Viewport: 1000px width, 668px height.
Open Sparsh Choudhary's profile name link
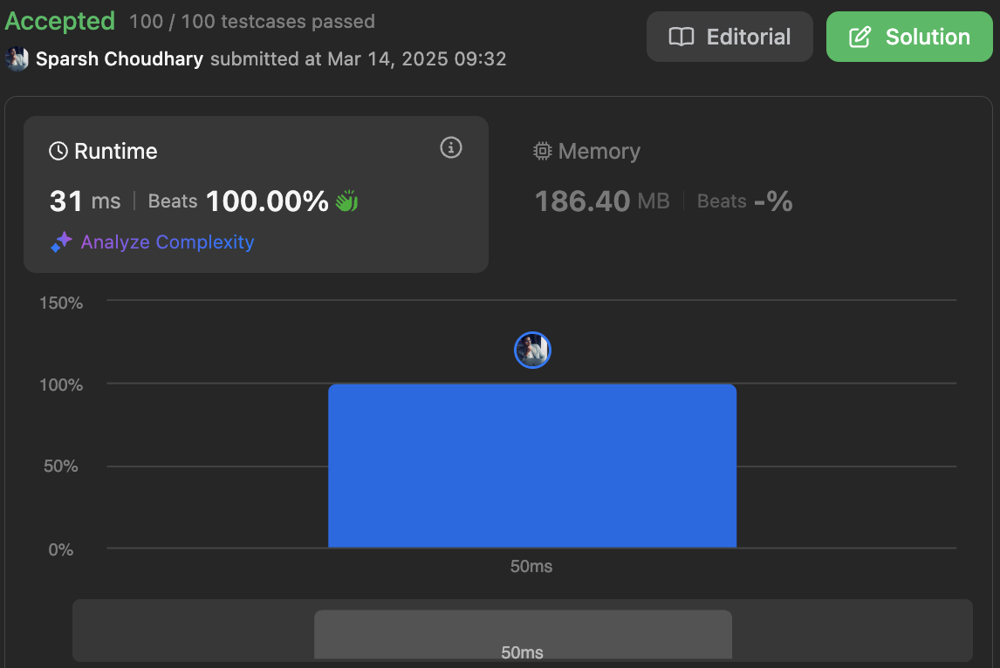point(119,59)
